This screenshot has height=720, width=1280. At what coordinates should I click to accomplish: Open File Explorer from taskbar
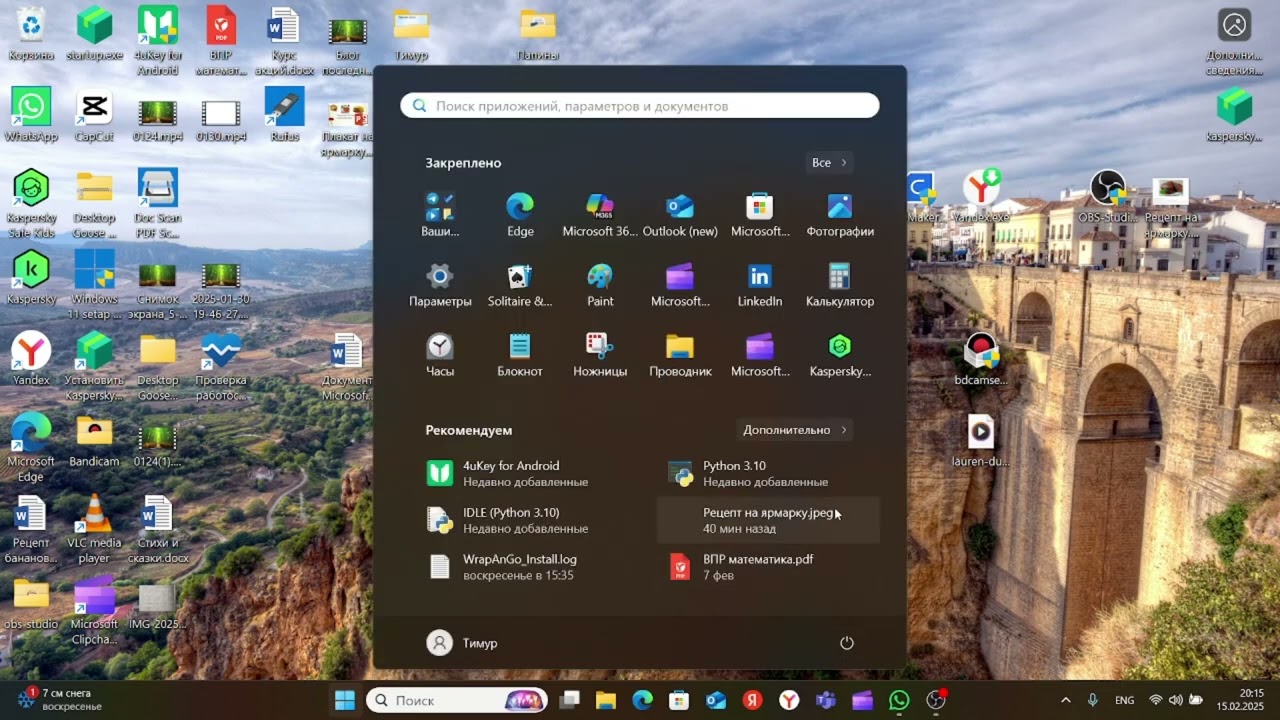(x=606, y=700)
